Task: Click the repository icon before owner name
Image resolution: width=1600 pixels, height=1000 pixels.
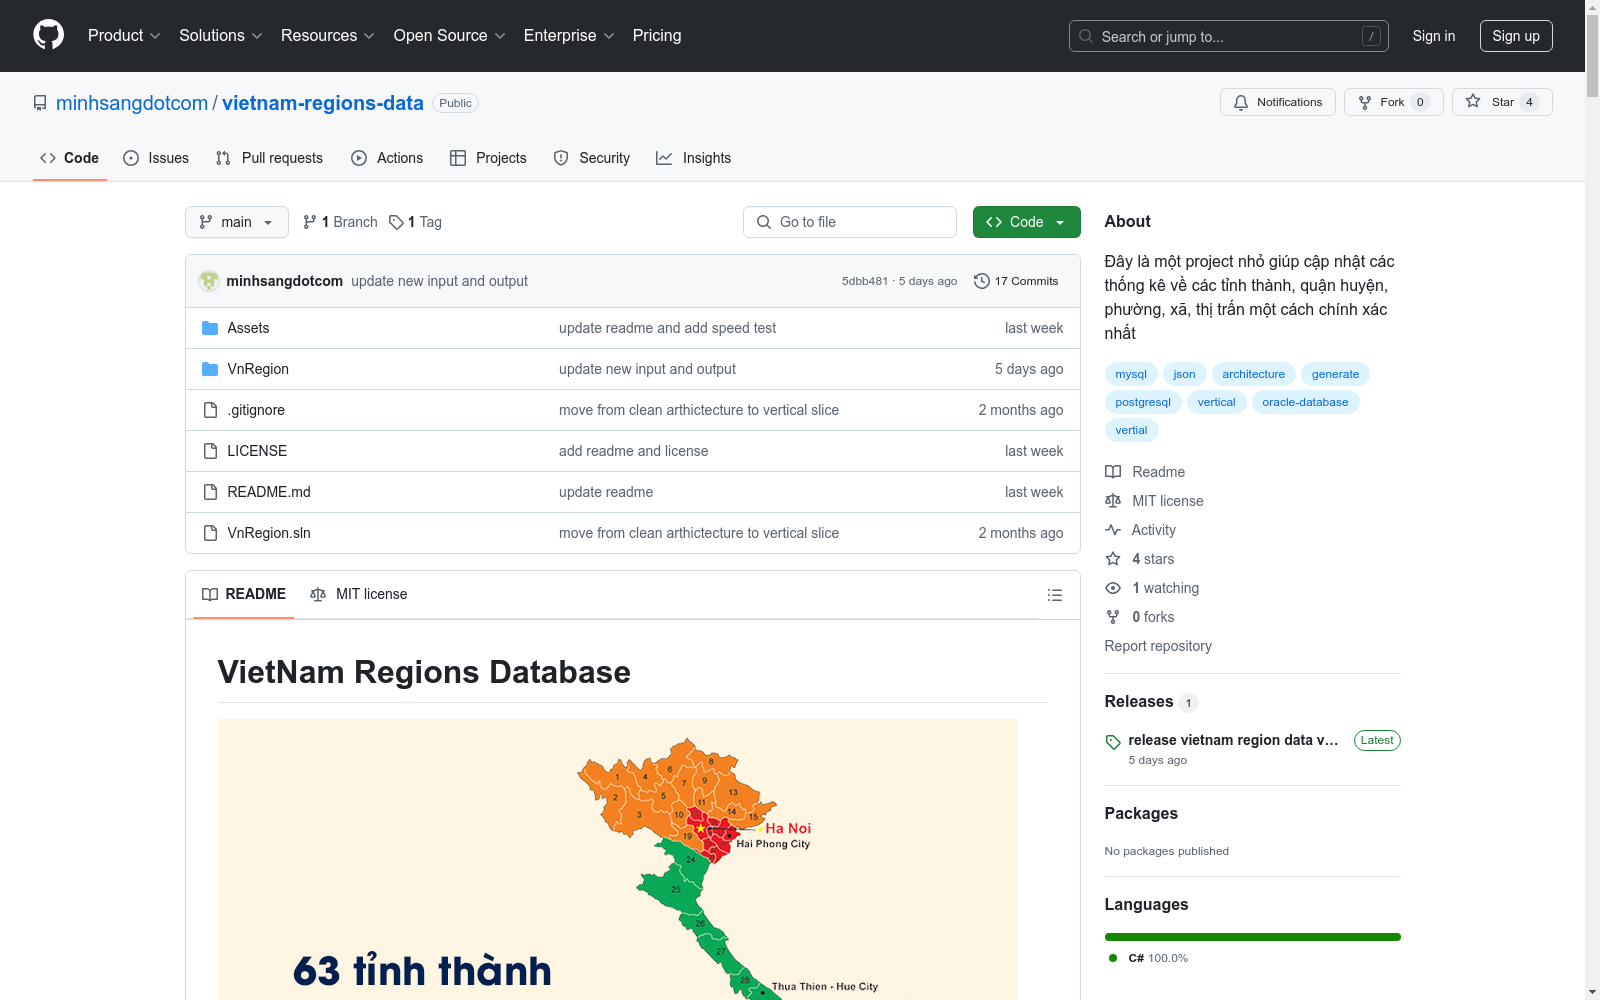Action: (x=40, y=103)
